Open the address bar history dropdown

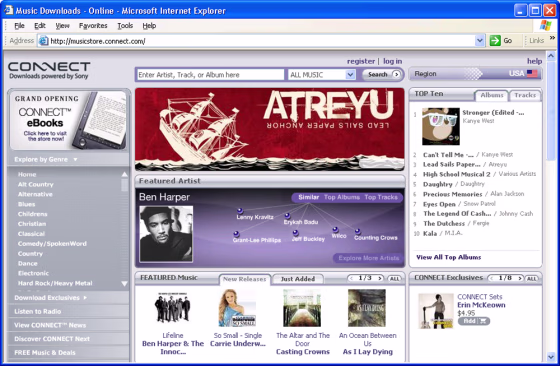(x=480, y=41)
